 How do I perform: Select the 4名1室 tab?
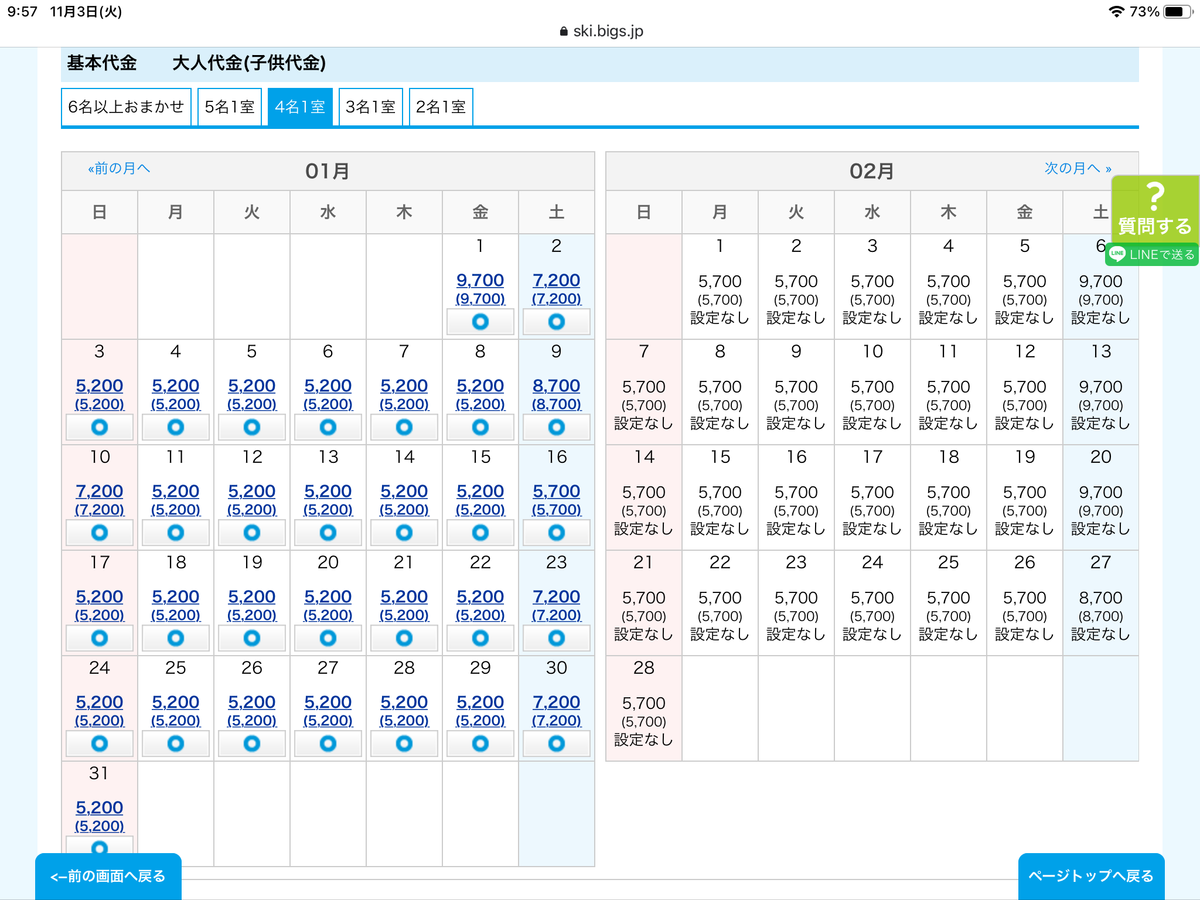click(x=300, y=107)
